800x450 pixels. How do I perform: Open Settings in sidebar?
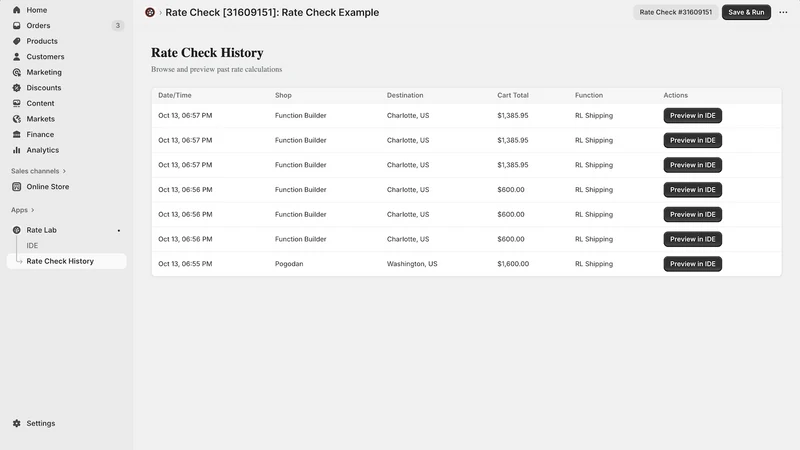41,423
